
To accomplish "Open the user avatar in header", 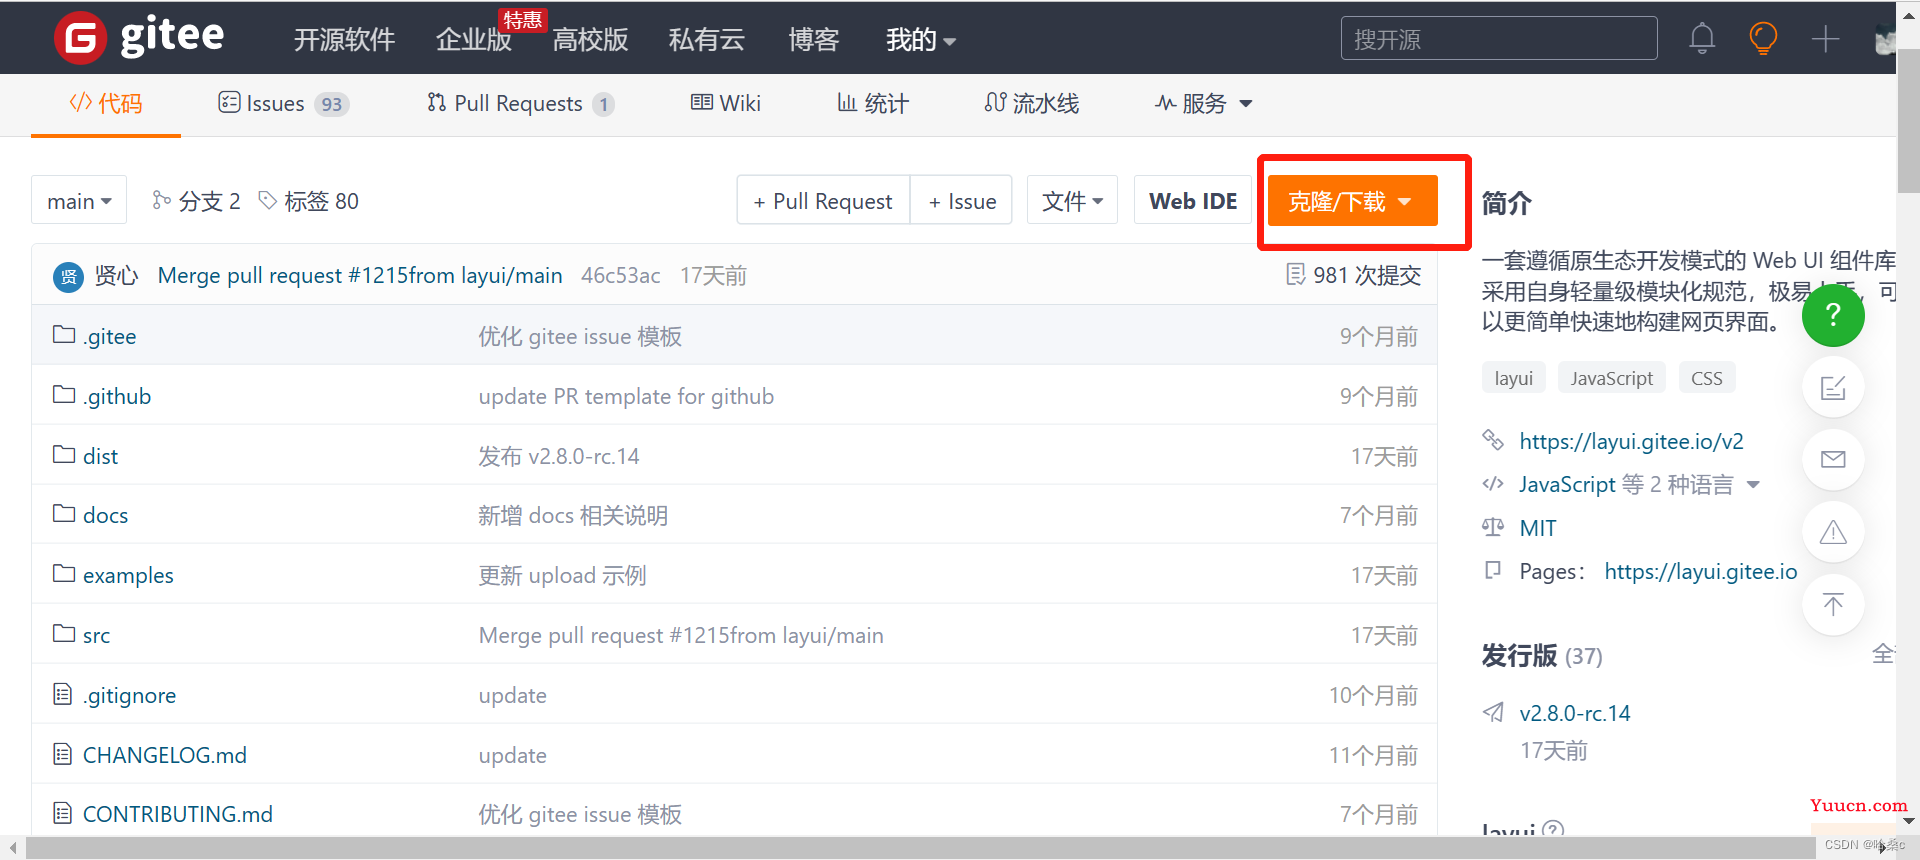I will pyautogui.click(x=1885, y=39).
